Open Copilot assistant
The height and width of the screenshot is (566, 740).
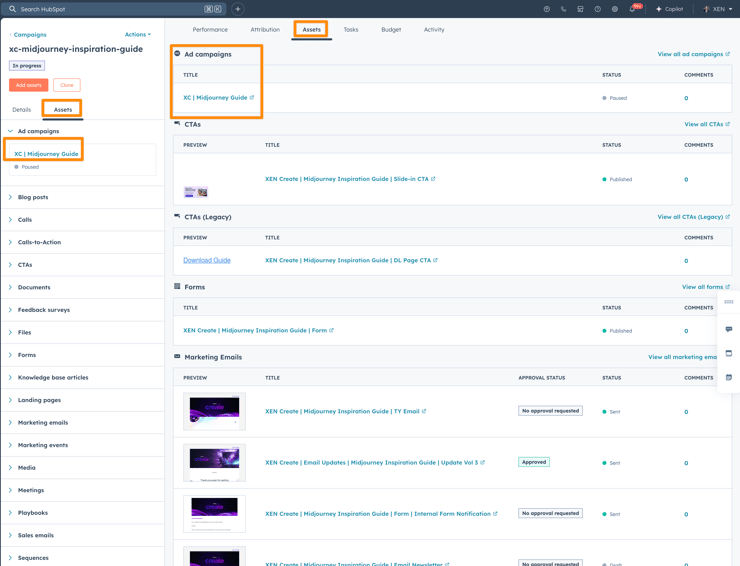(x=669, y=9)
